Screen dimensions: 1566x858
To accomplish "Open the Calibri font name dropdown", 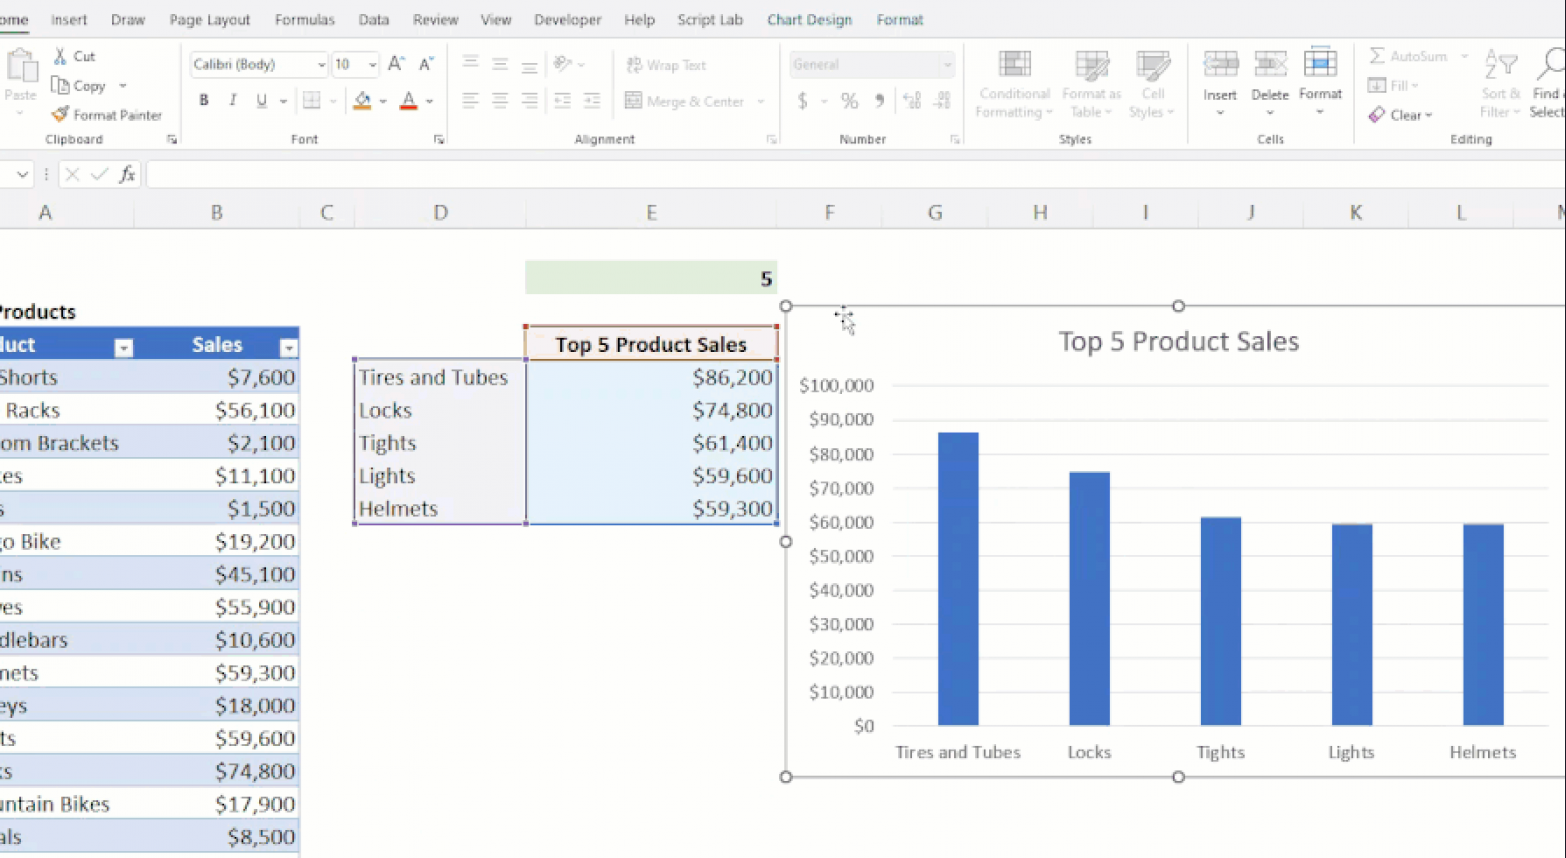I will pos(321,65).
